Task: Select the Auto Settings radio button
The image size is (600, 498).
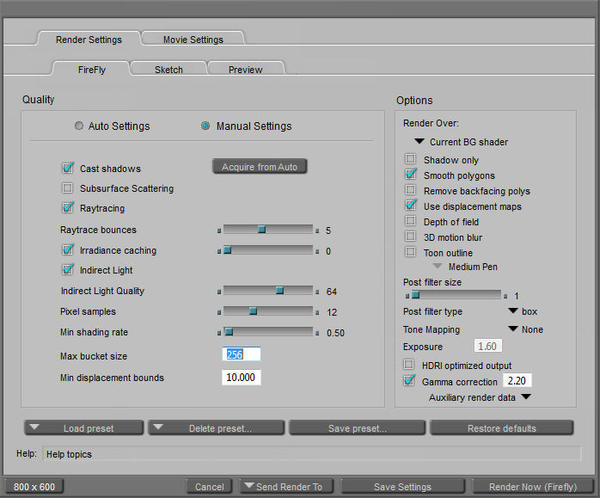Action: coord(79,126)
